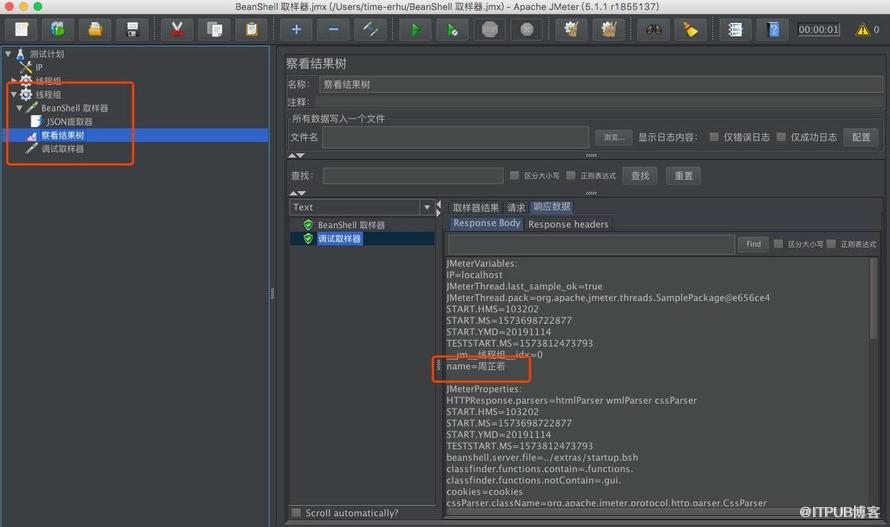Viewport: 890px width, 527px height.
Task: Start the test run
Action: point(415,30)
